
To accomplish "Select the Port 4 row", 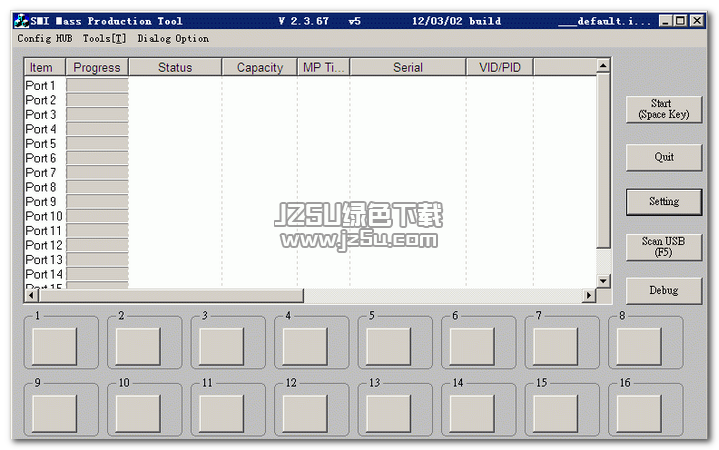I will tap(310, 129).
